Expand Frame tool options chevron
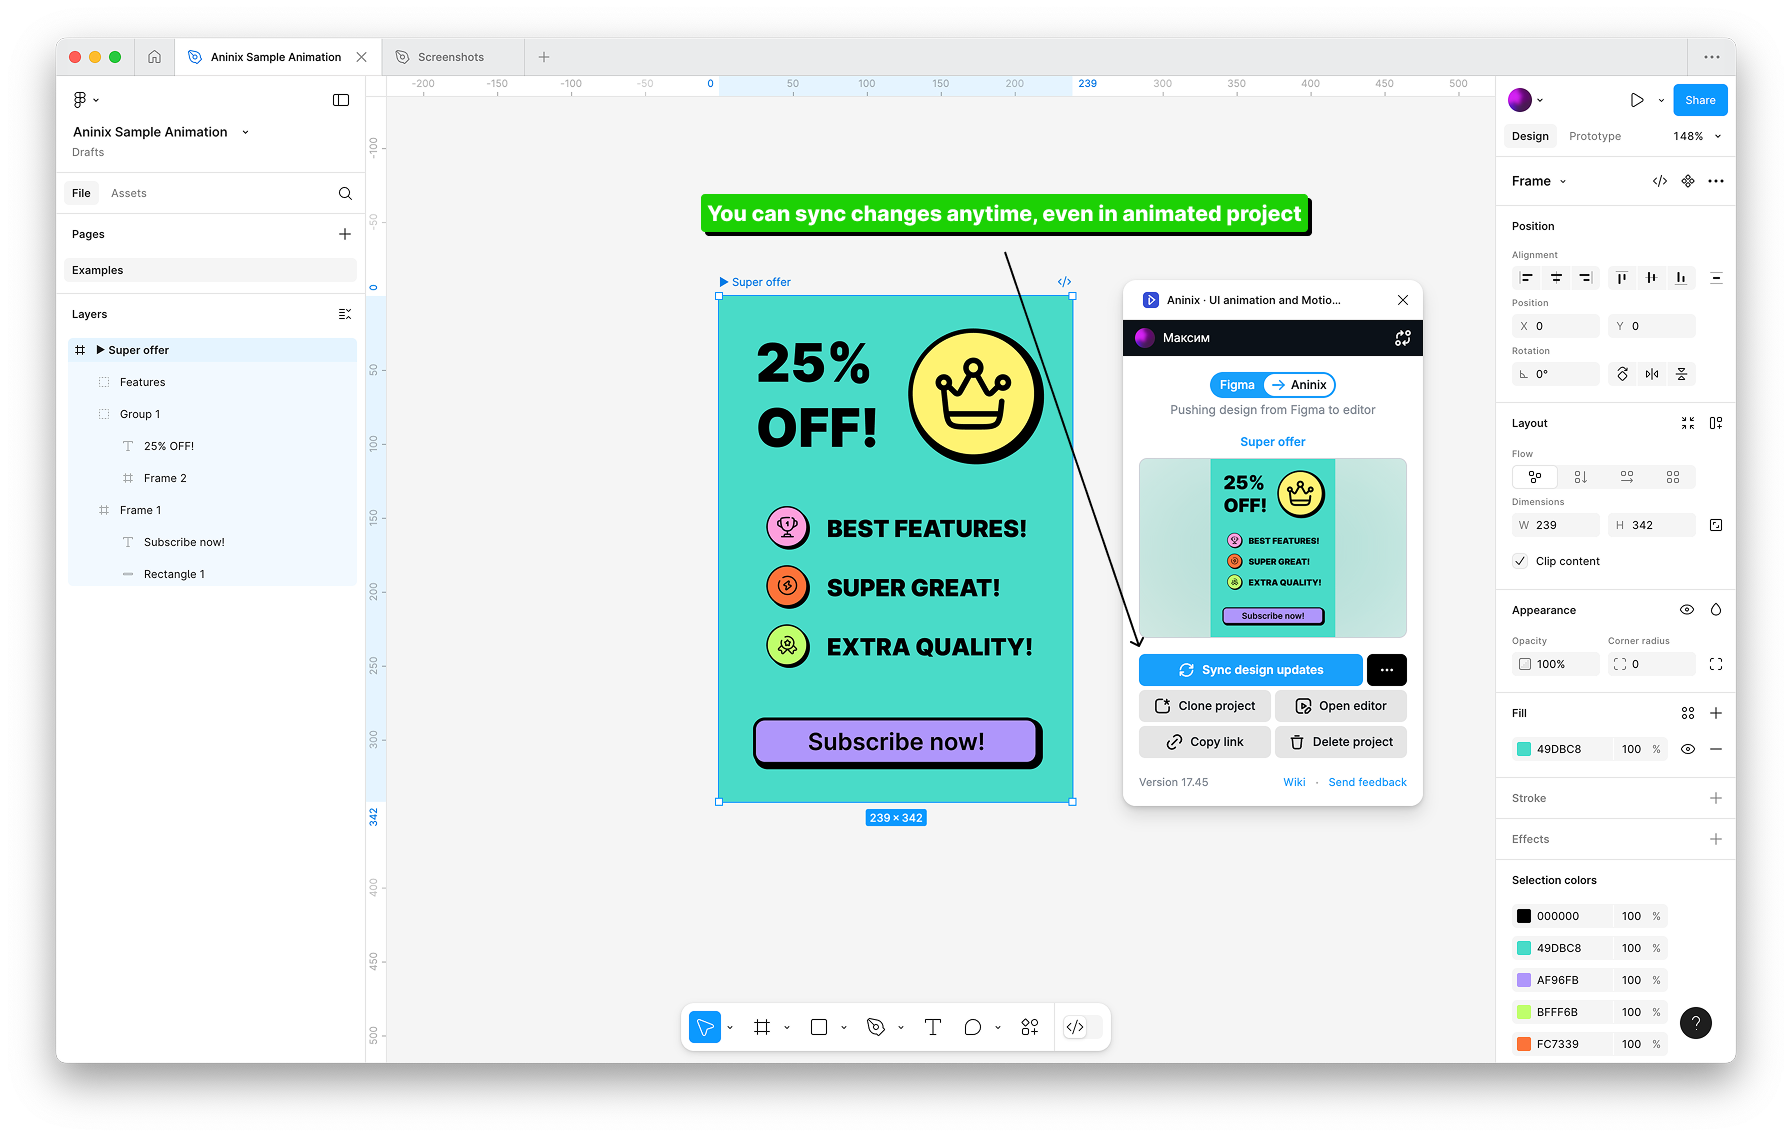The image size is (1792, 1137). [787, 1028]
